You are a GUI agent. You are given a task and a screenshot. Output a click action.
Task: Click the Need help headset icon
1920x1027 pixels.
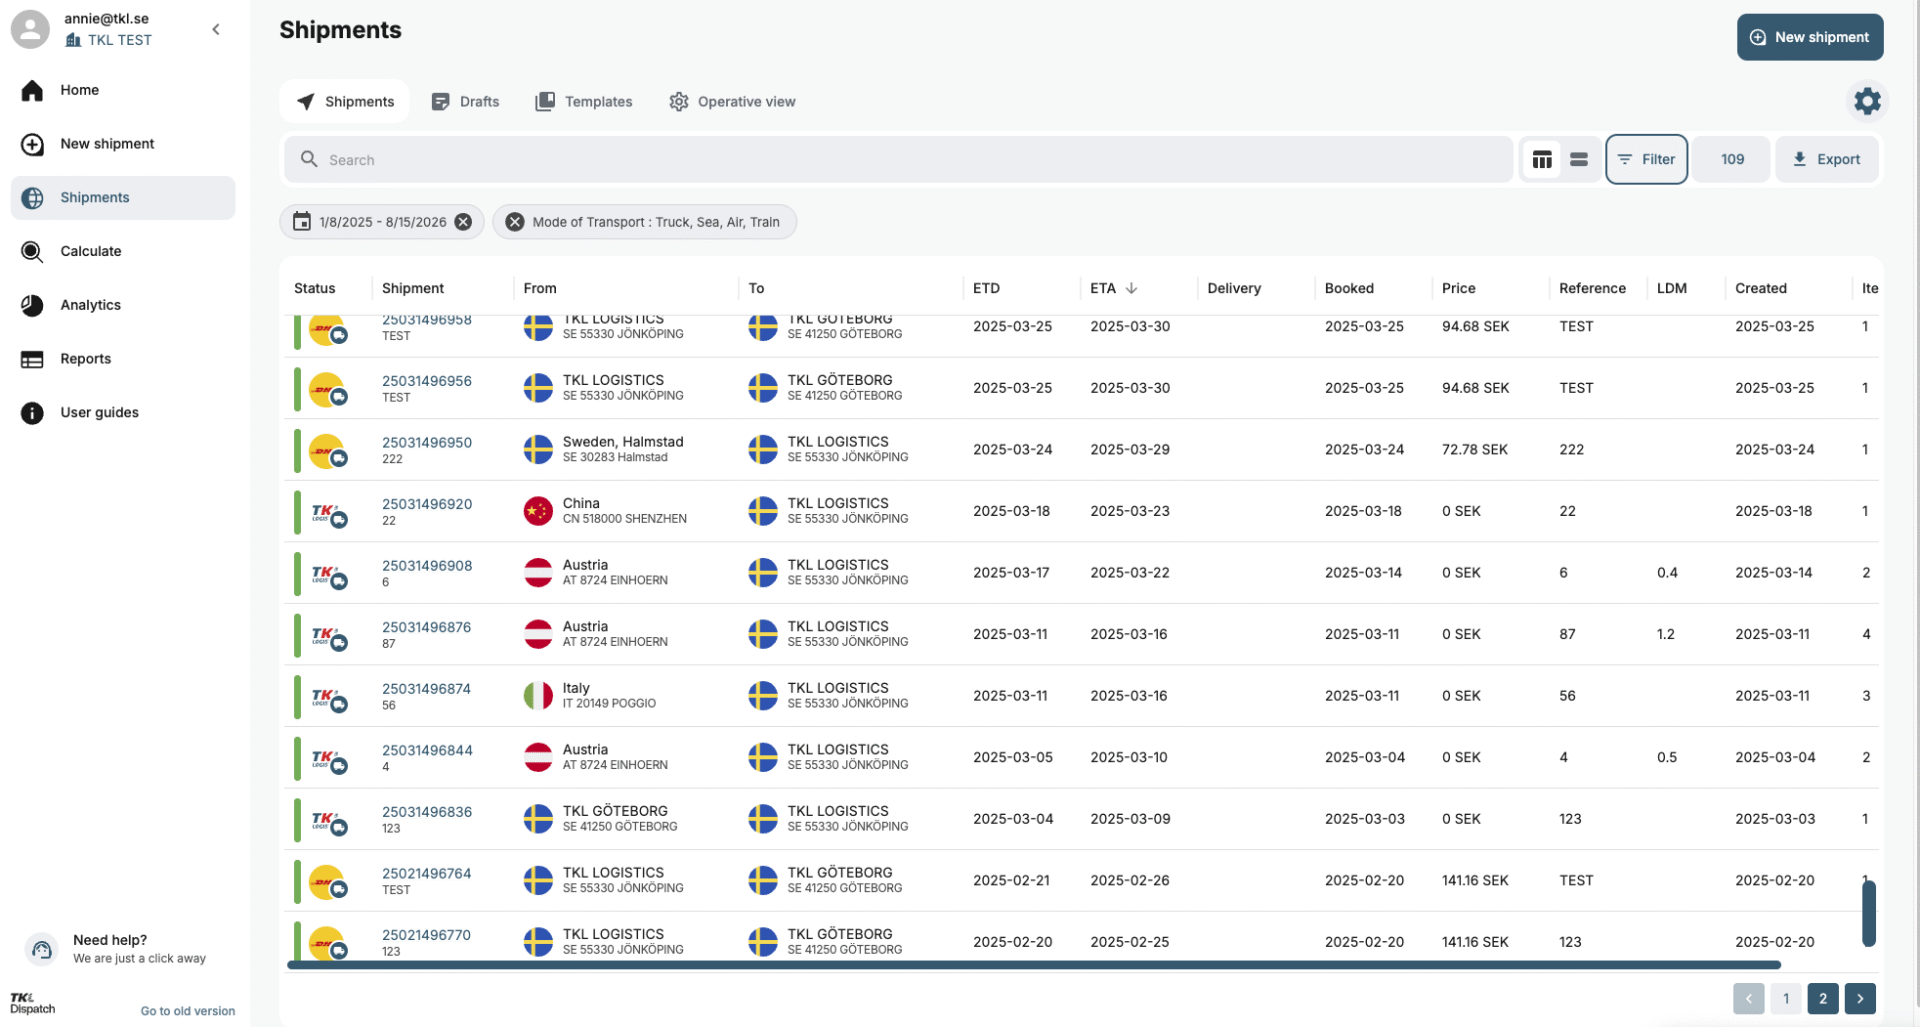[x=42, y=949]
